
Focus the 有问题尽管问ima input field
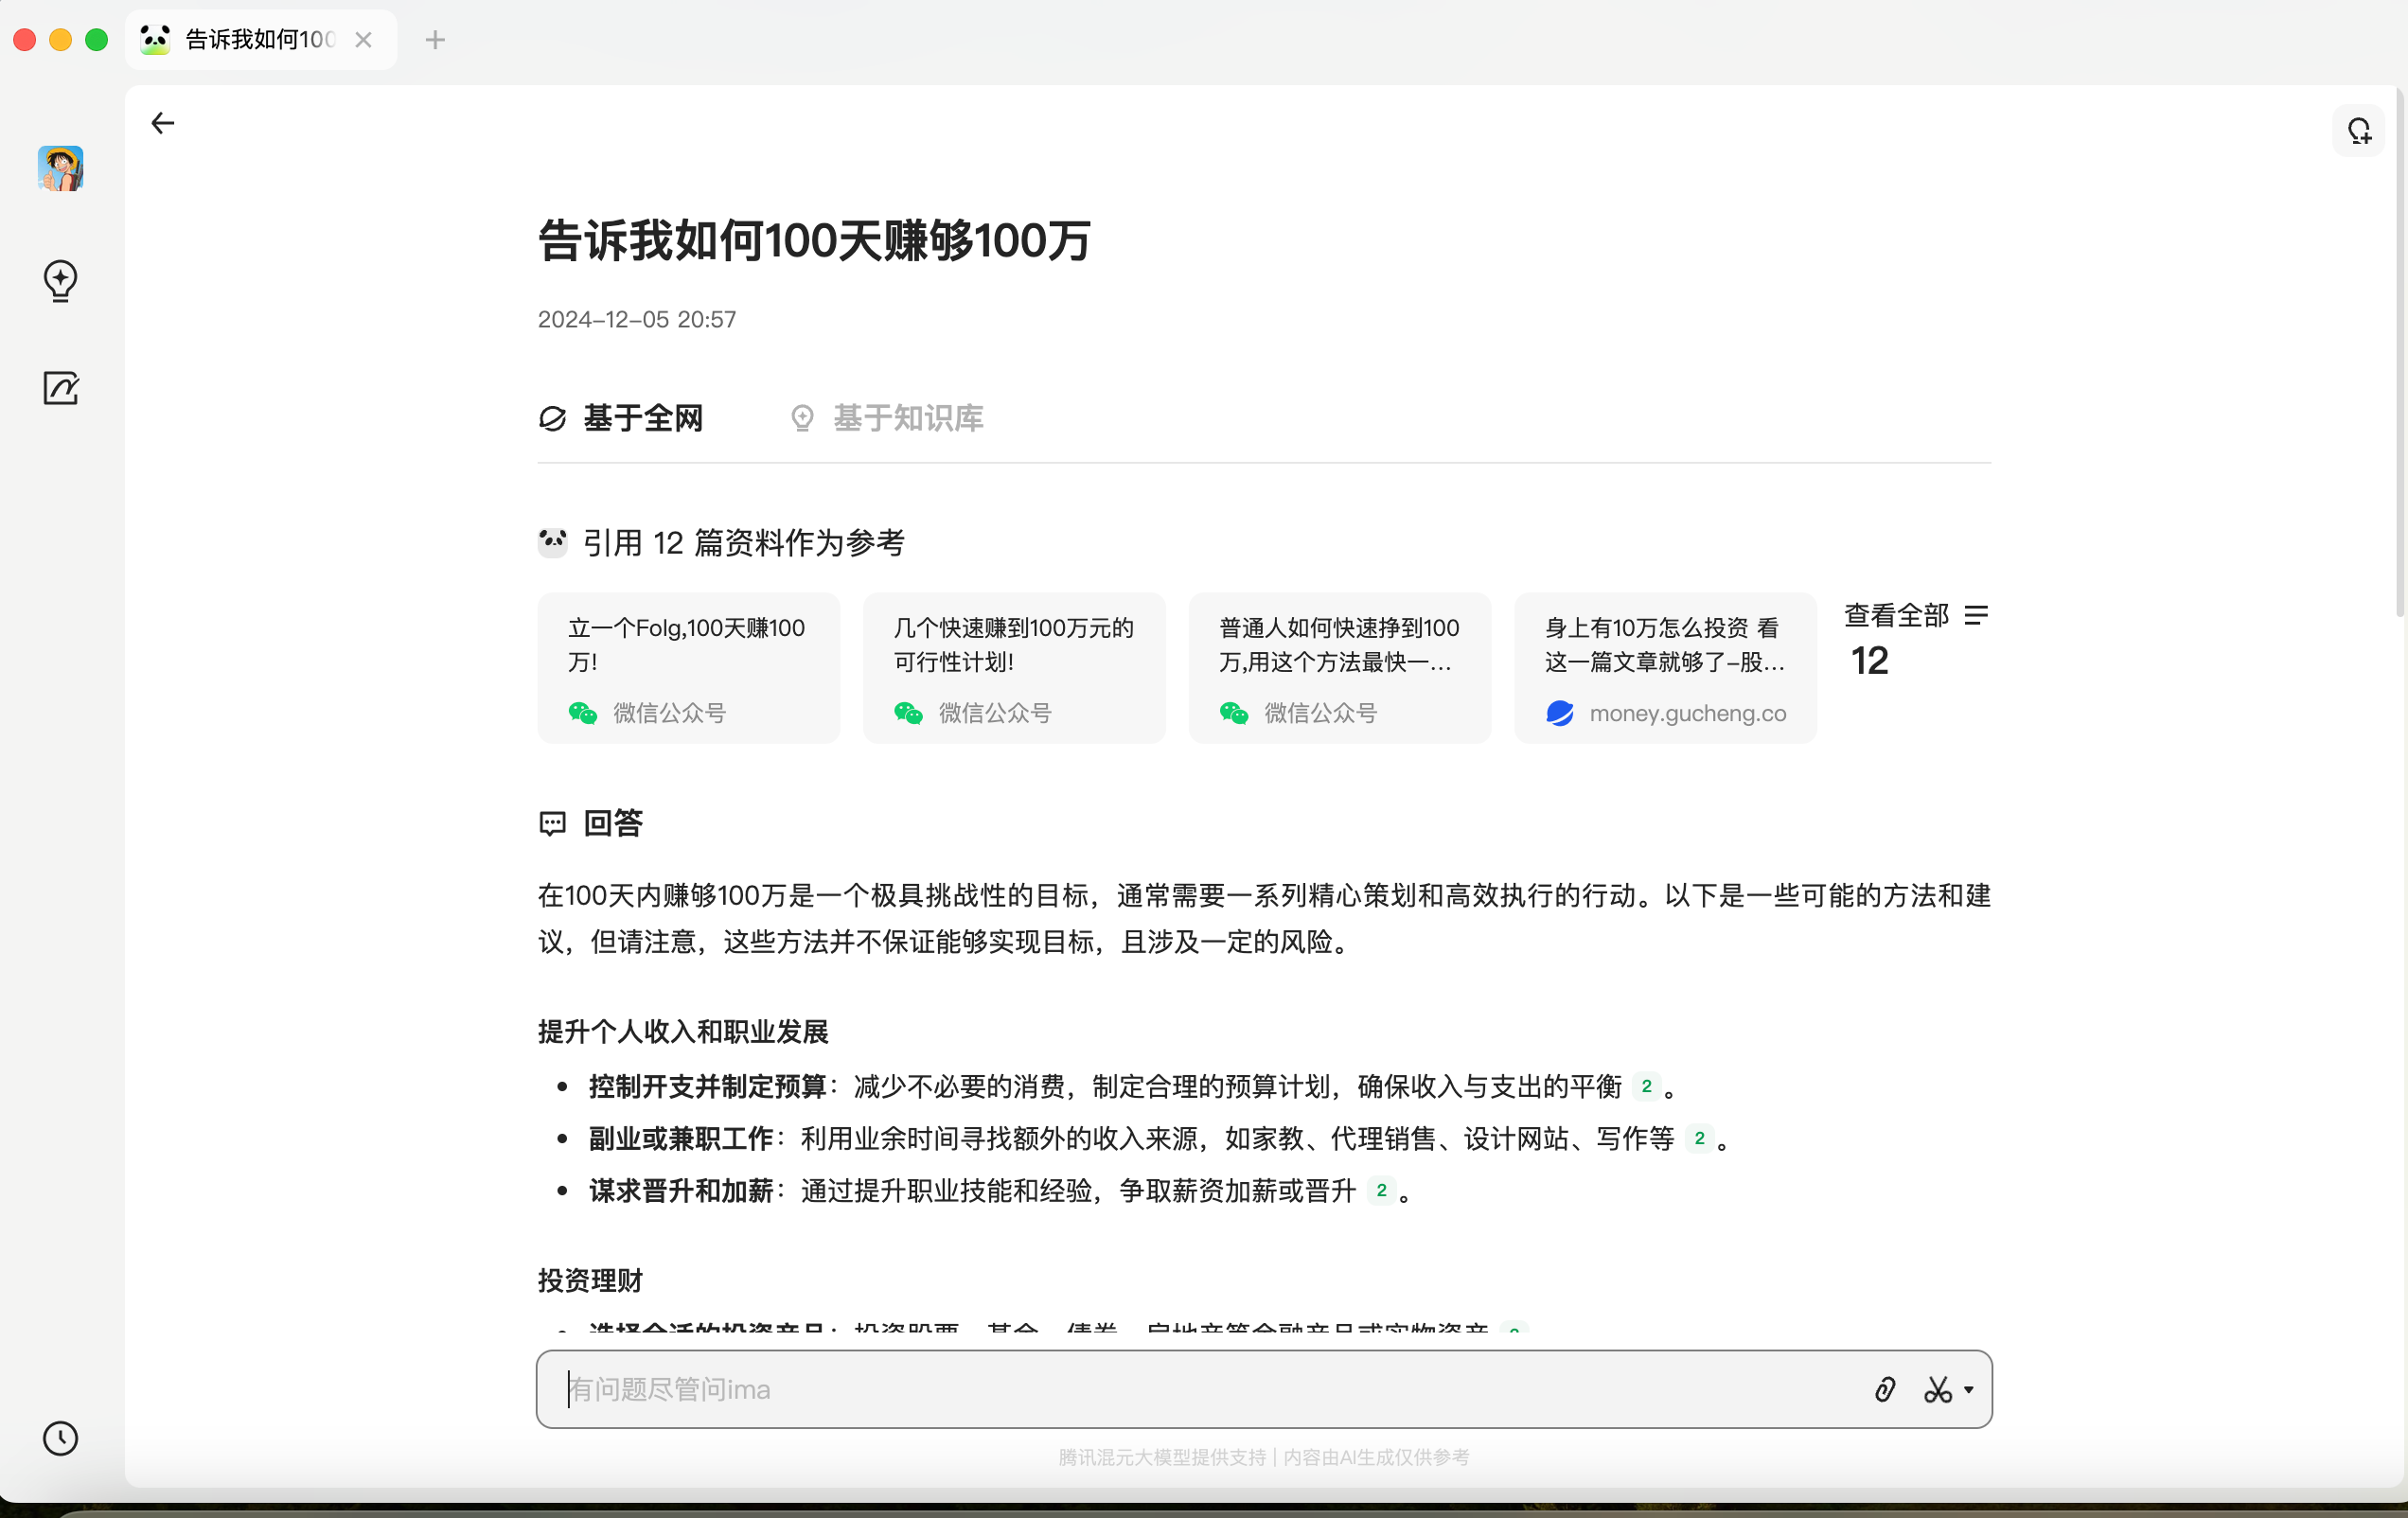1200,1389
